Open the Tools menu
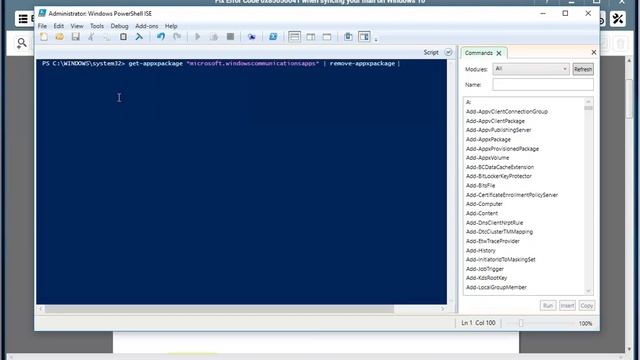The width and height of the screenshot is (640, 360). (97, 26)
